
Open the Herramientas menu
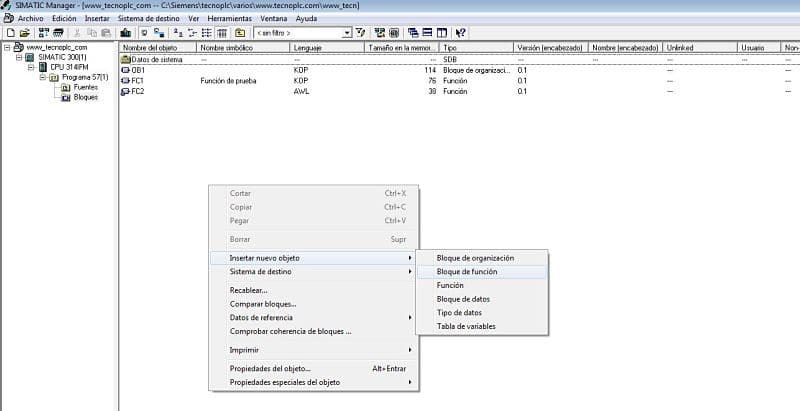229,18
